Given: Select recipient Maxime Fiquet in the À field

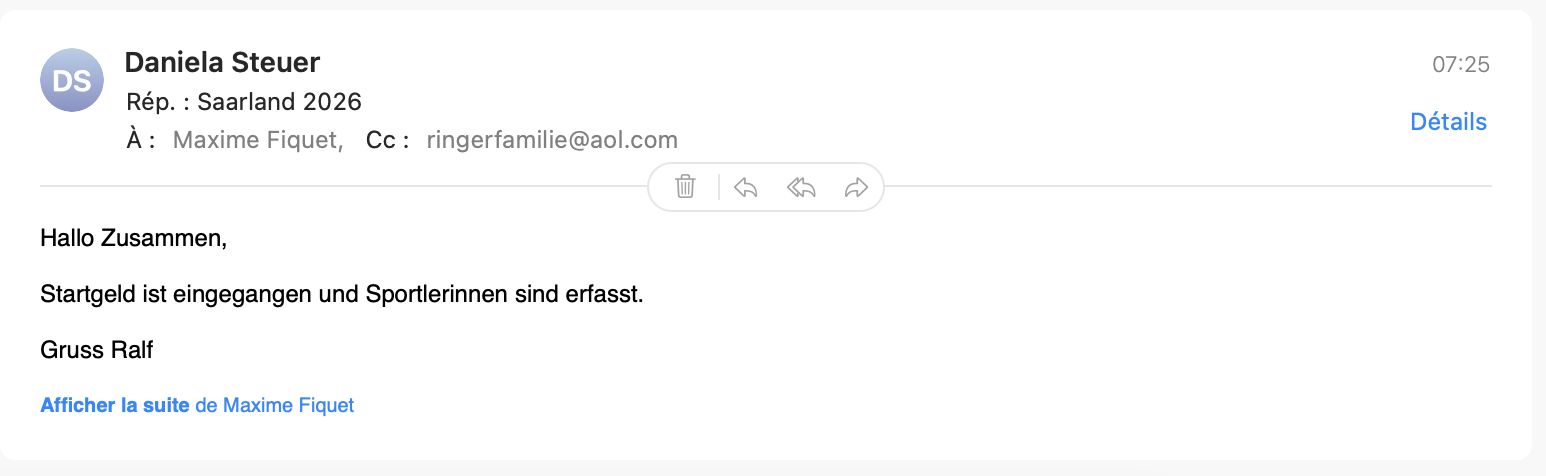Looking at the screenshot, I should pyautogui.click(x=258, y=140).
